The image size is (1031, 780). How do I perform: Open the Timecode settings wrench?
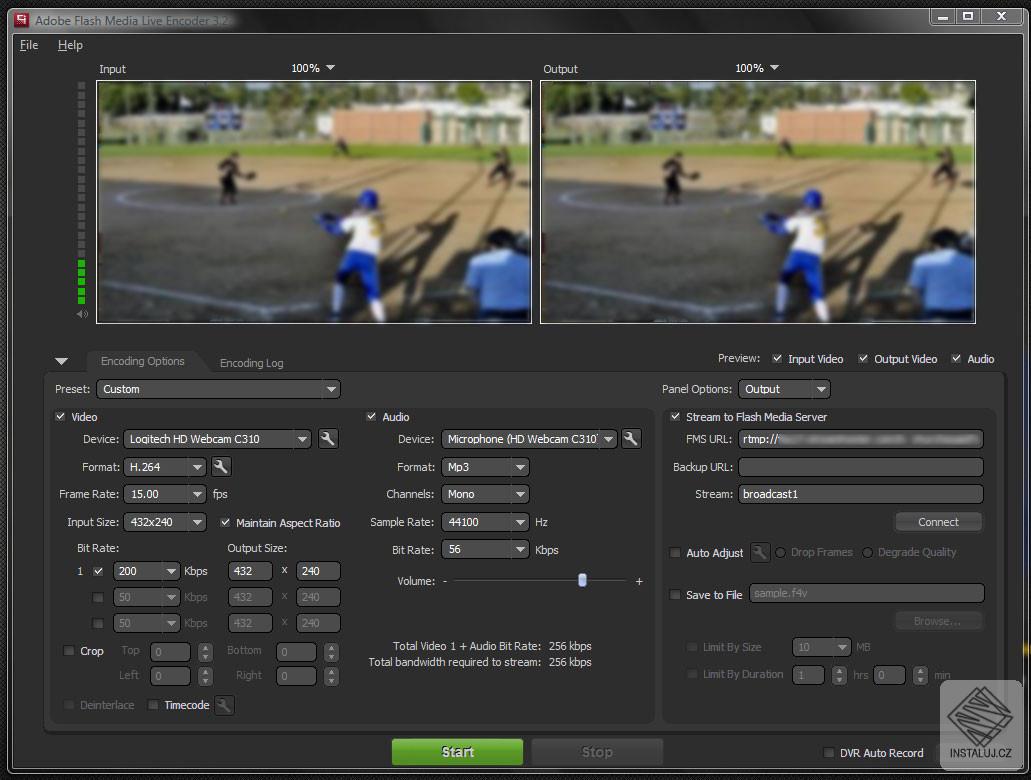click(224, 705)
